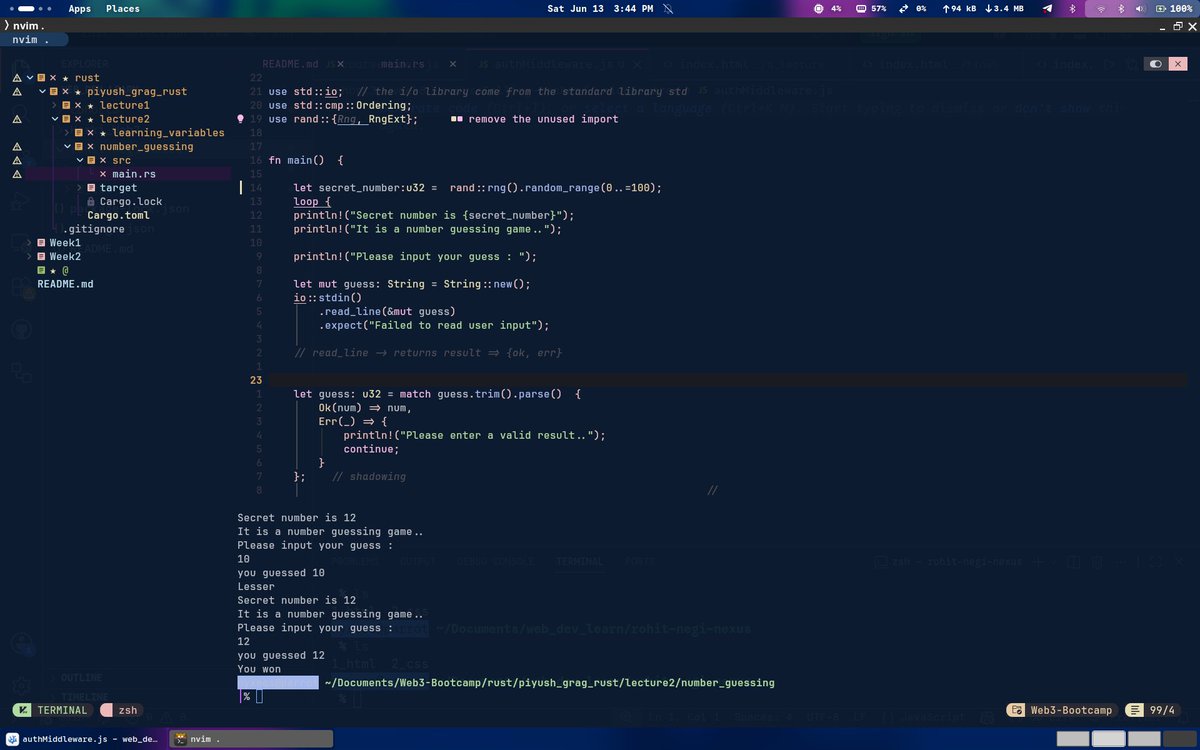Collapse the piyush_grag_rust folder

(x=42, y=92)
